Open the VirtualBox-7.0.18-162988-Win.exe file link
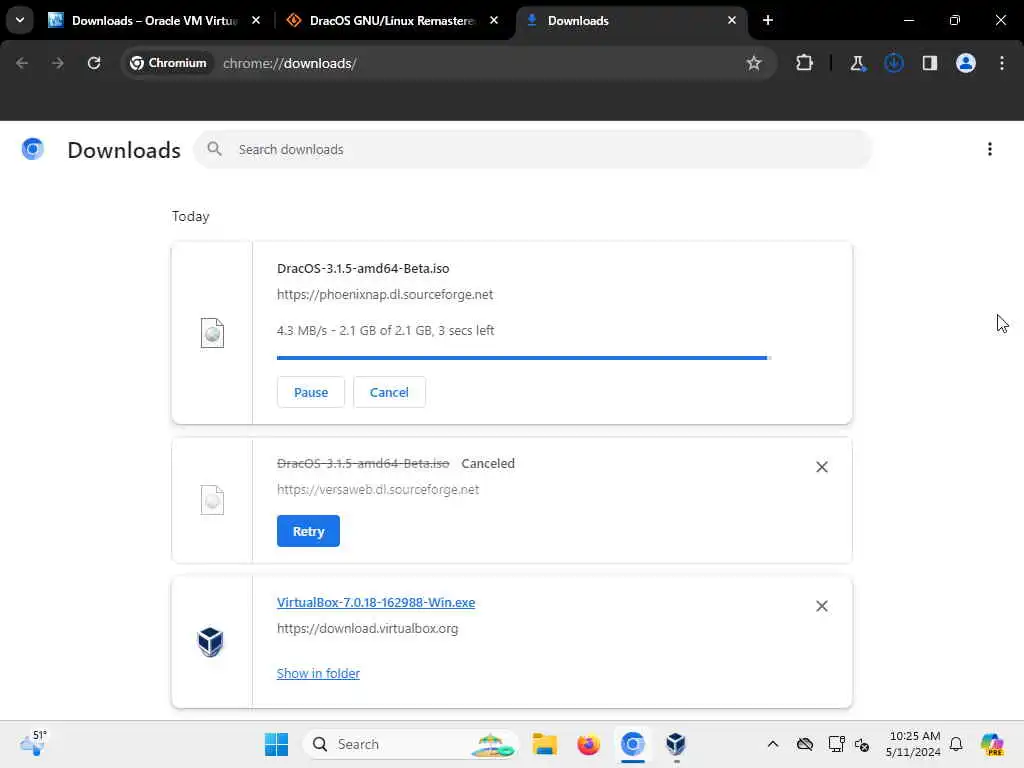 click(x=376, y=603)
